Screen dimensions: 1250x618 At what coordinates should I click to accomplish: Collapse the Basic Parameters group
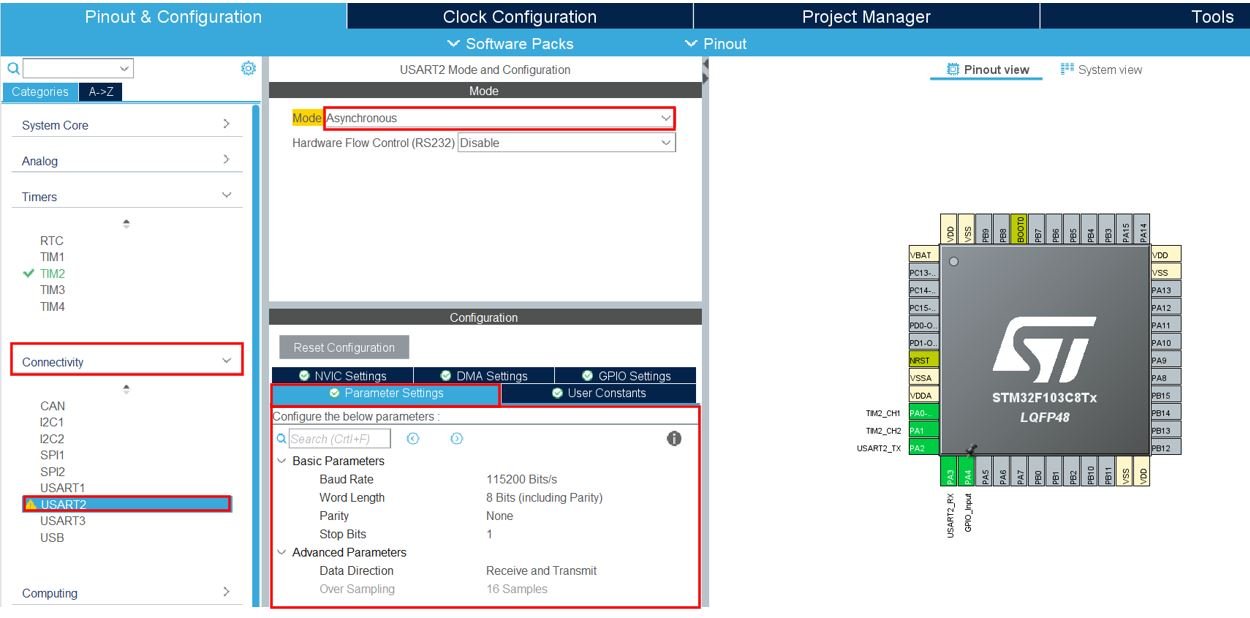(x=282, y=461)
